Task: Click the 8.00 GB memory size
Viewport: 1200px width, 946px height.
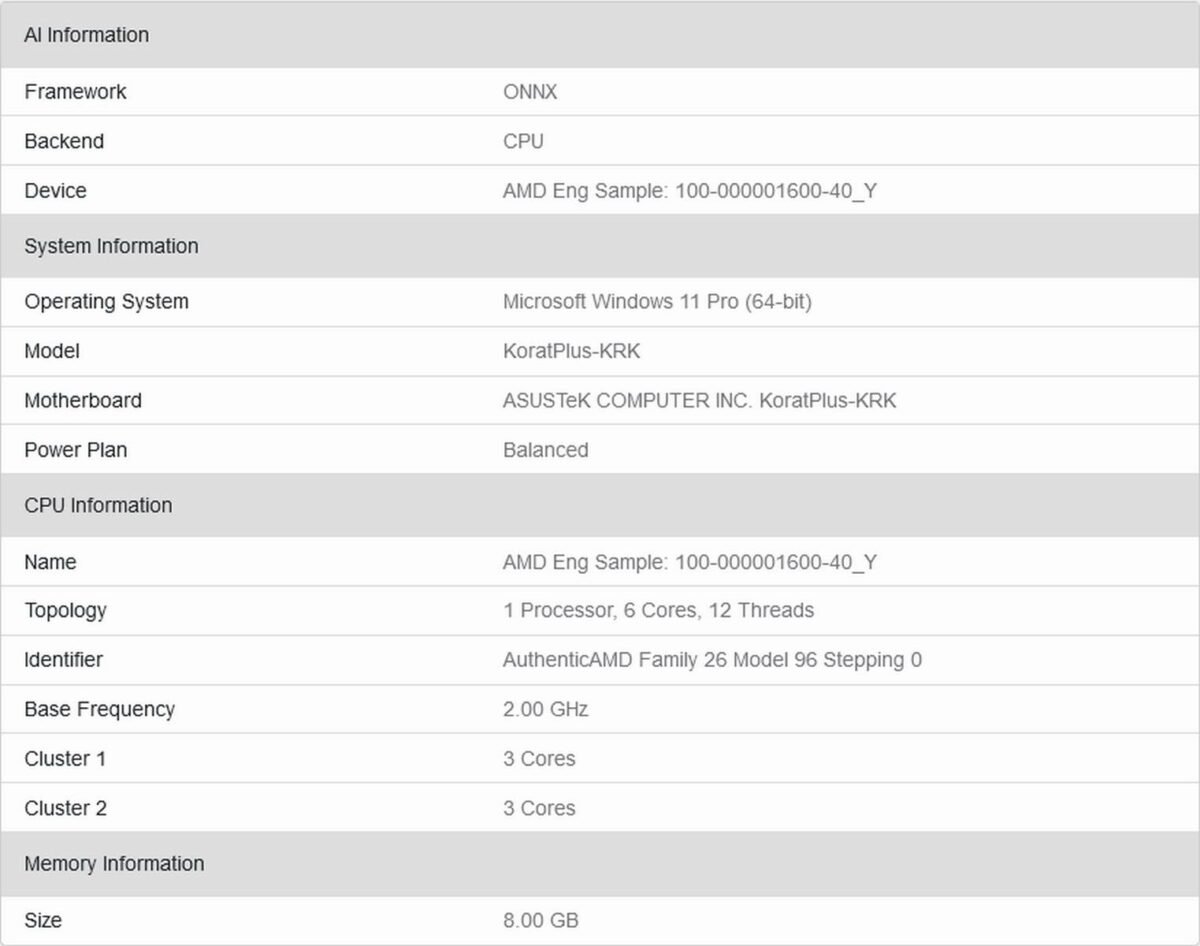Action: pyautogui.click(x=540, y=920)
